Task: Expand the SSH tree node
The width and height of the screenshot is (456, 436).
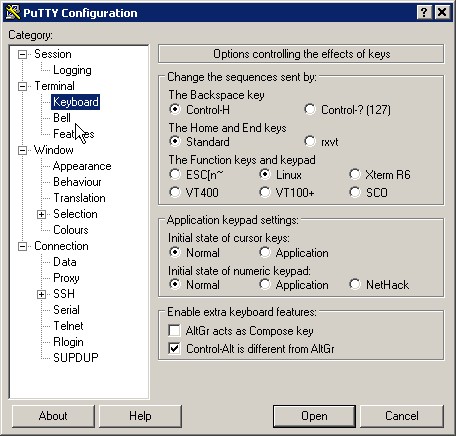Action: pos(41,294)
